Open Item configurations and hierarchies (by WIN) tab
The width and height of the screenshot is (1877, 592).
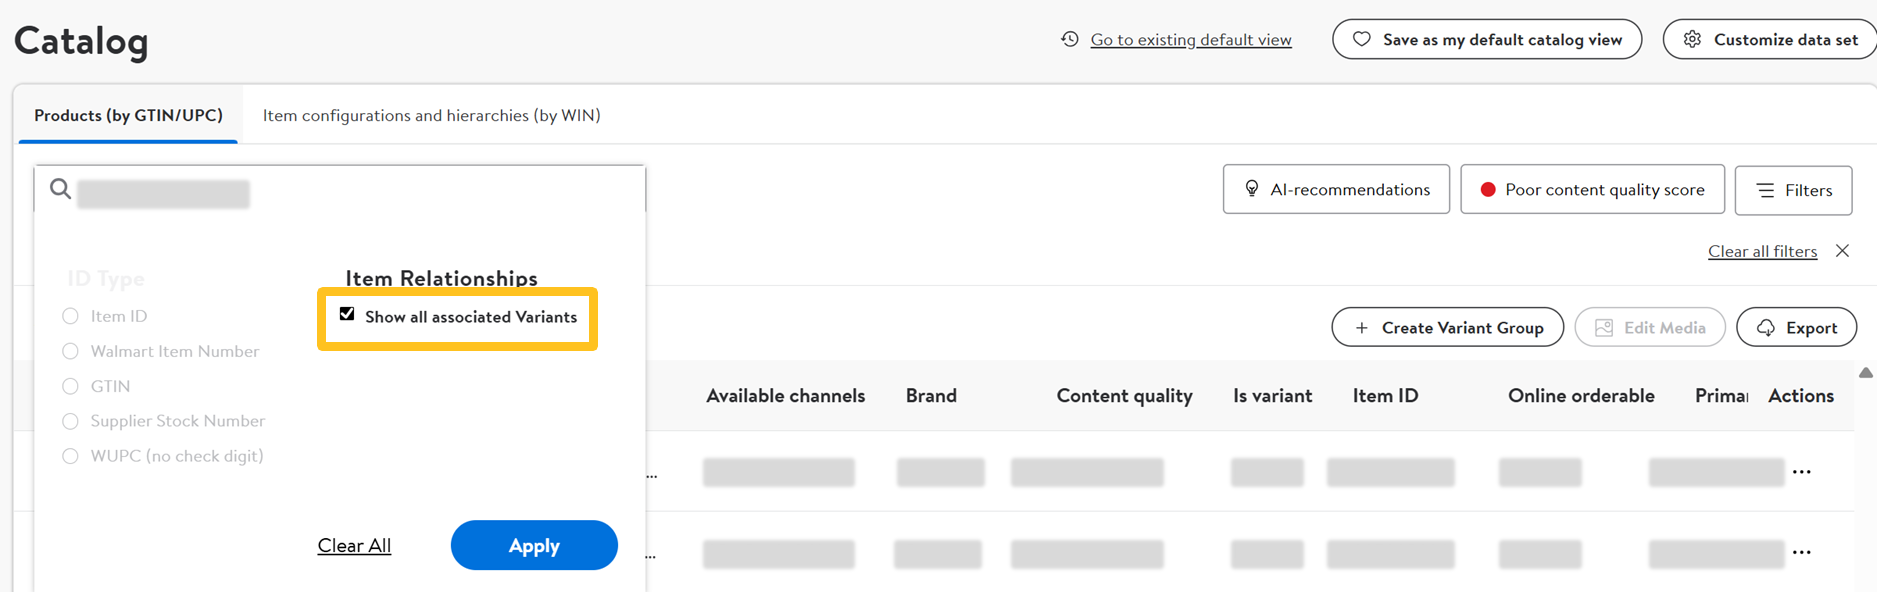(x=432, y=115)
